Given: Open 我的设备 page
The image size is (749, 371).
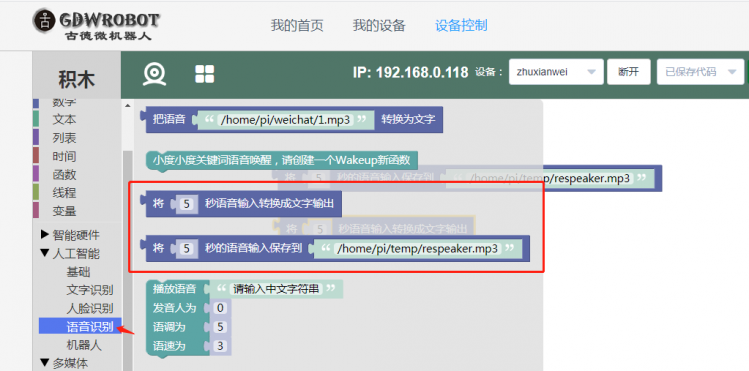Looking at the screenshot, I should (x=379, y=25).
